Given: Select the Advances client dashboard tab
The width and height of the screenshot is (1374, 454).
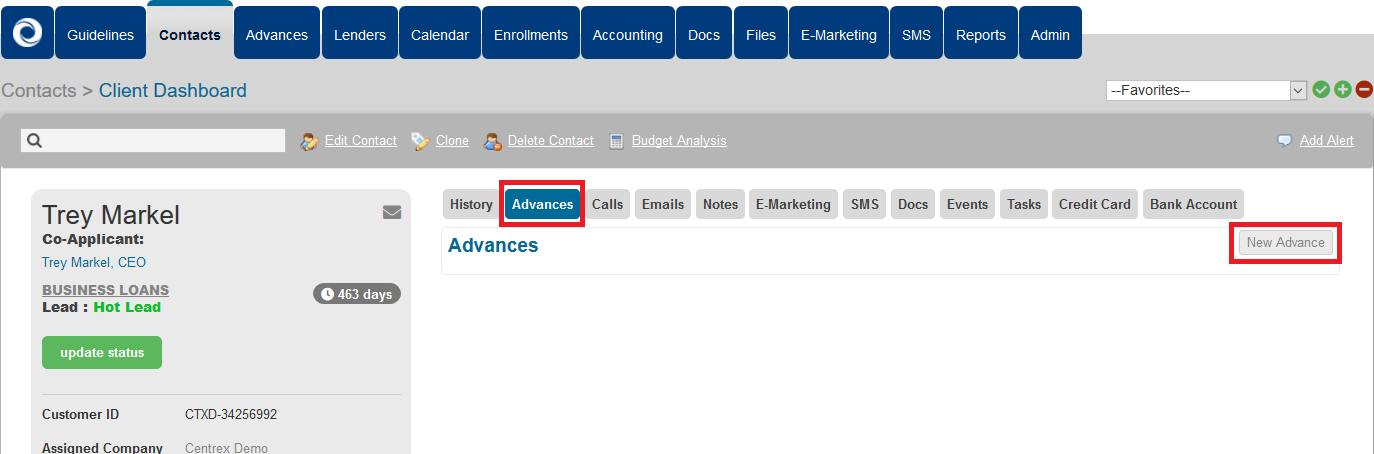Looking at the screenshot, I should coord(542,204).
